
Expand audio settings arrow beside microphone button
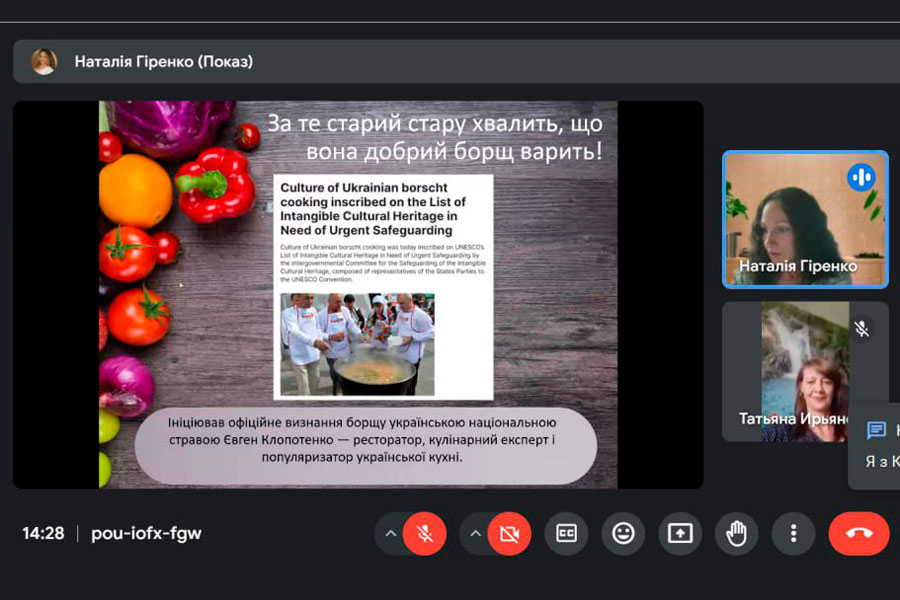[390, 533]
